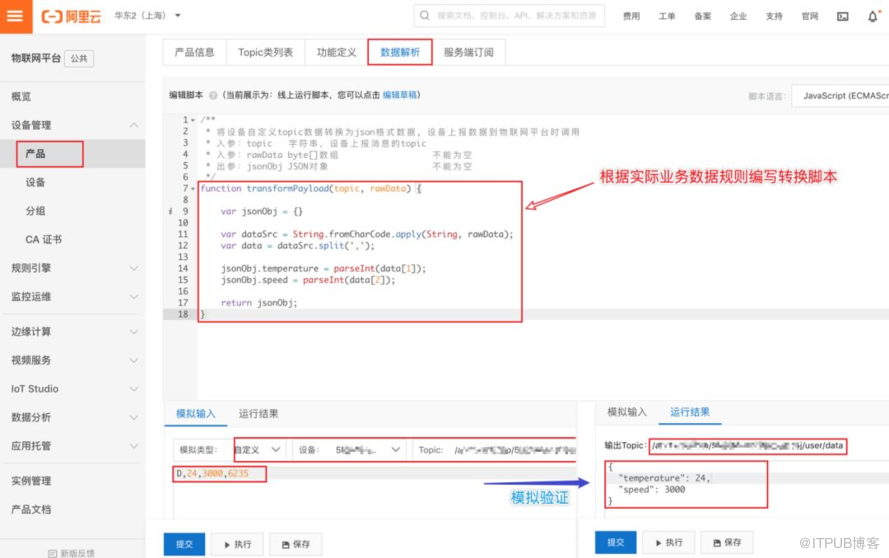Select the left panel 模拟输入 tab

click(x=196, y=413)
